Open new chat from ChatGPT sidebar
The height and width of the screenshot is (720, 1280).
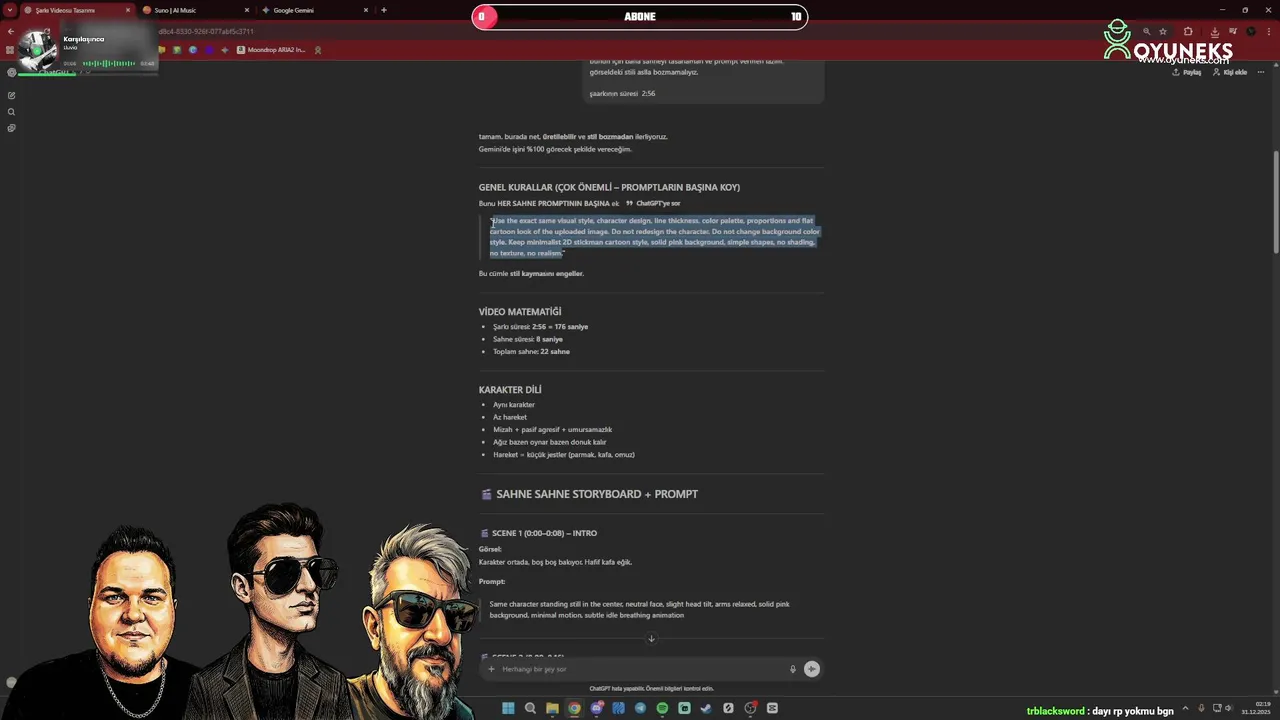(11, 96)
